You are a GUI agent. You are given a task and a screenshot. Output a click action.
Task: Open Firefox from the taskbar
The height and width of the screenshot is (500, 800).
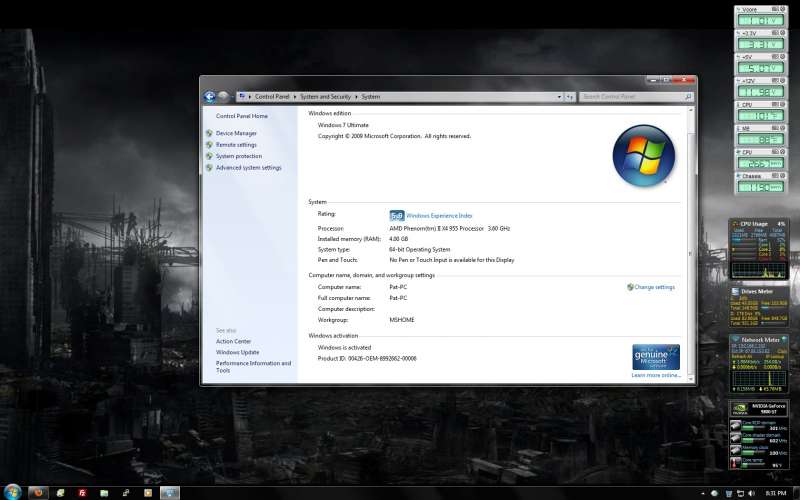pos(40,493)
